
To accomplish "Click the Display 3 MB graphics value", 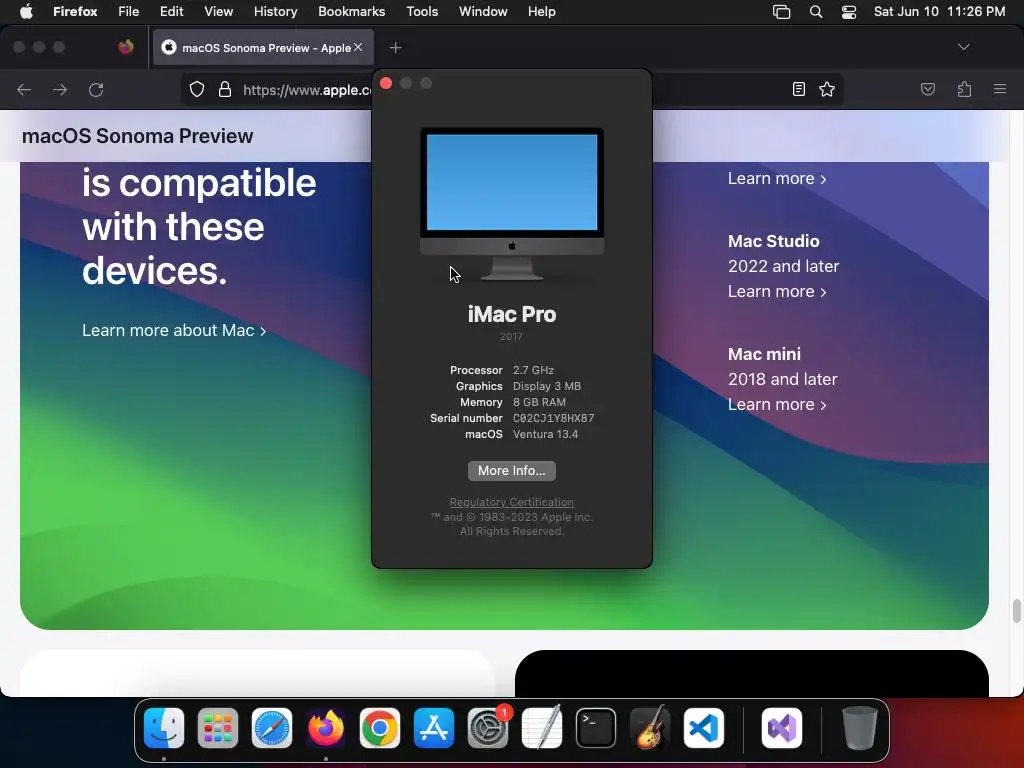I will [547, 386].
